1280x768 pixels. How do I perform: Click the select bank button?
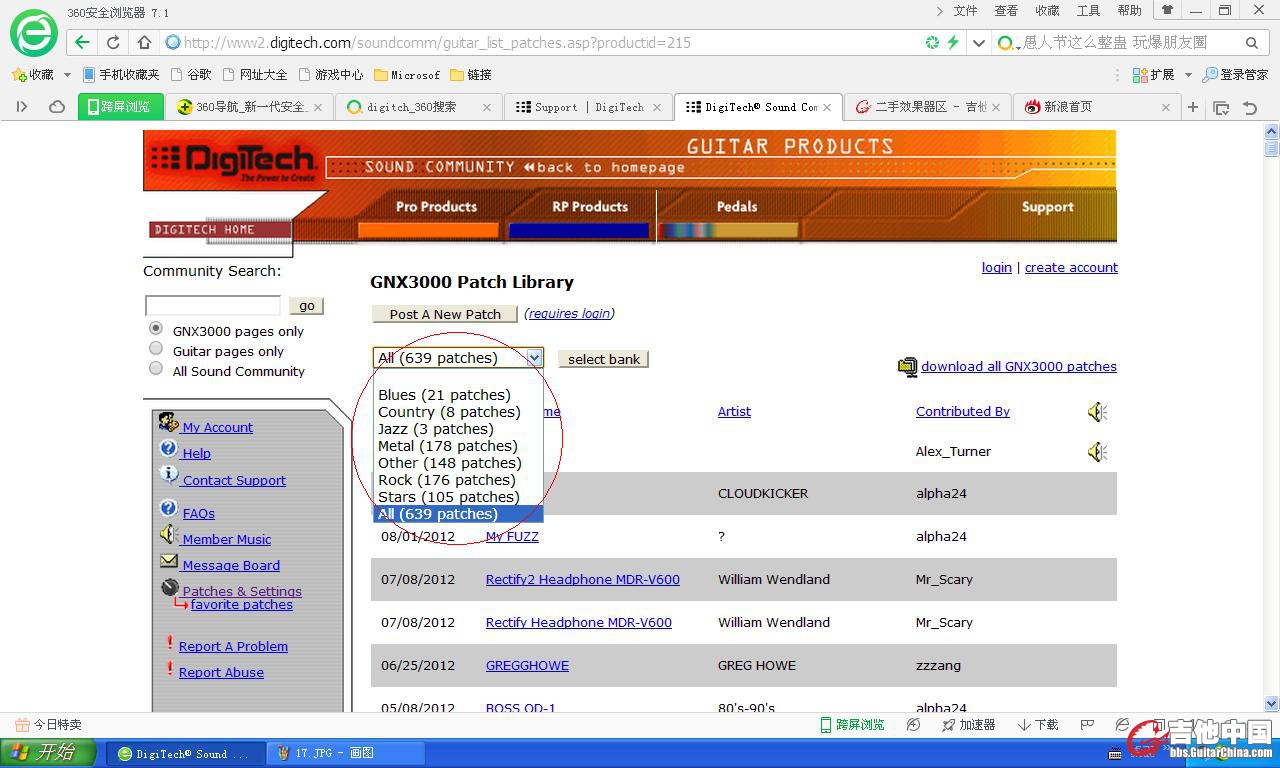click(x=604, y=359)
